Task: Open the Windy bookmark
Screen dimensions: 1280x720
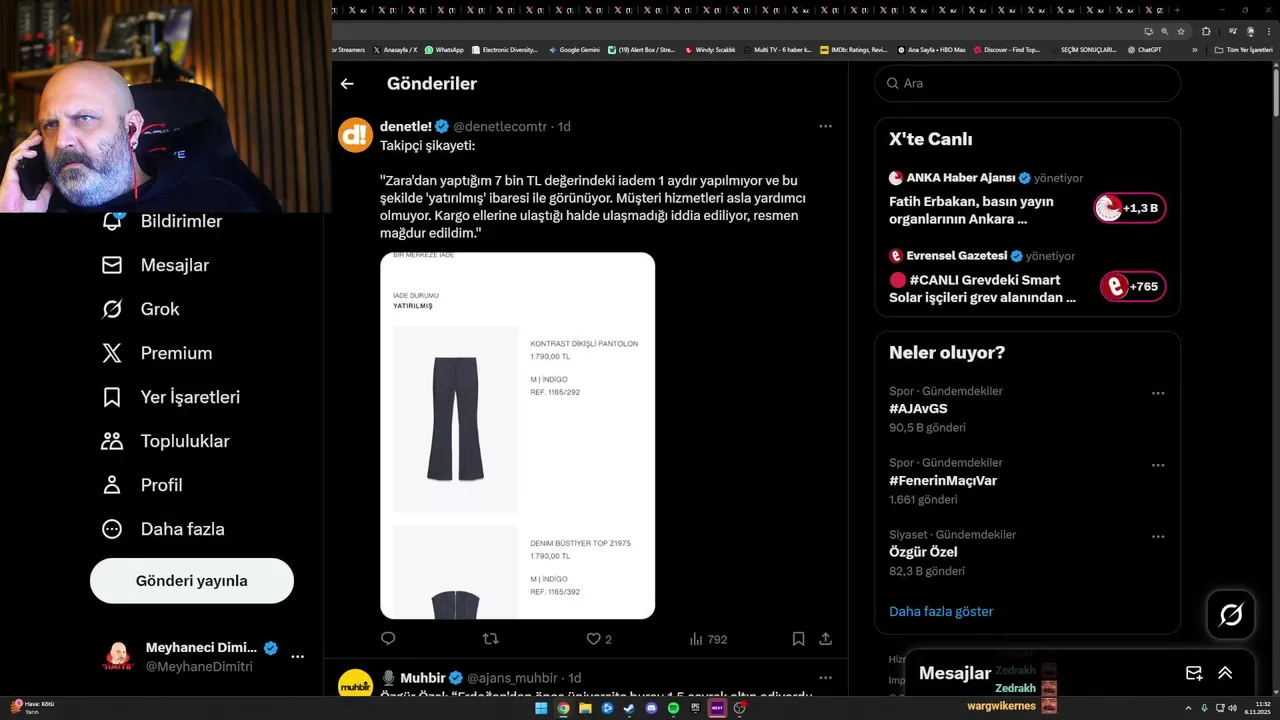Action: pyautogui.click(x=710, y=49)
